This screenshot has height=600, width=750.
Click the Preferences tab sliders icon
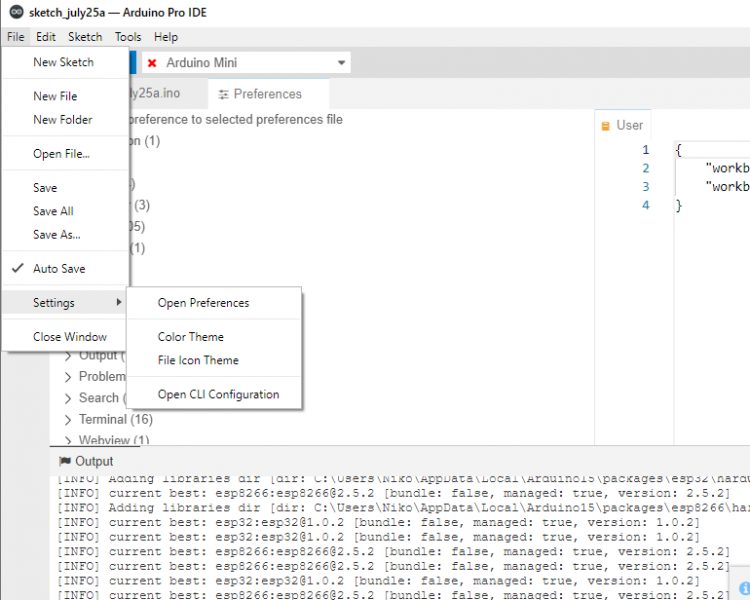[223, 94]
